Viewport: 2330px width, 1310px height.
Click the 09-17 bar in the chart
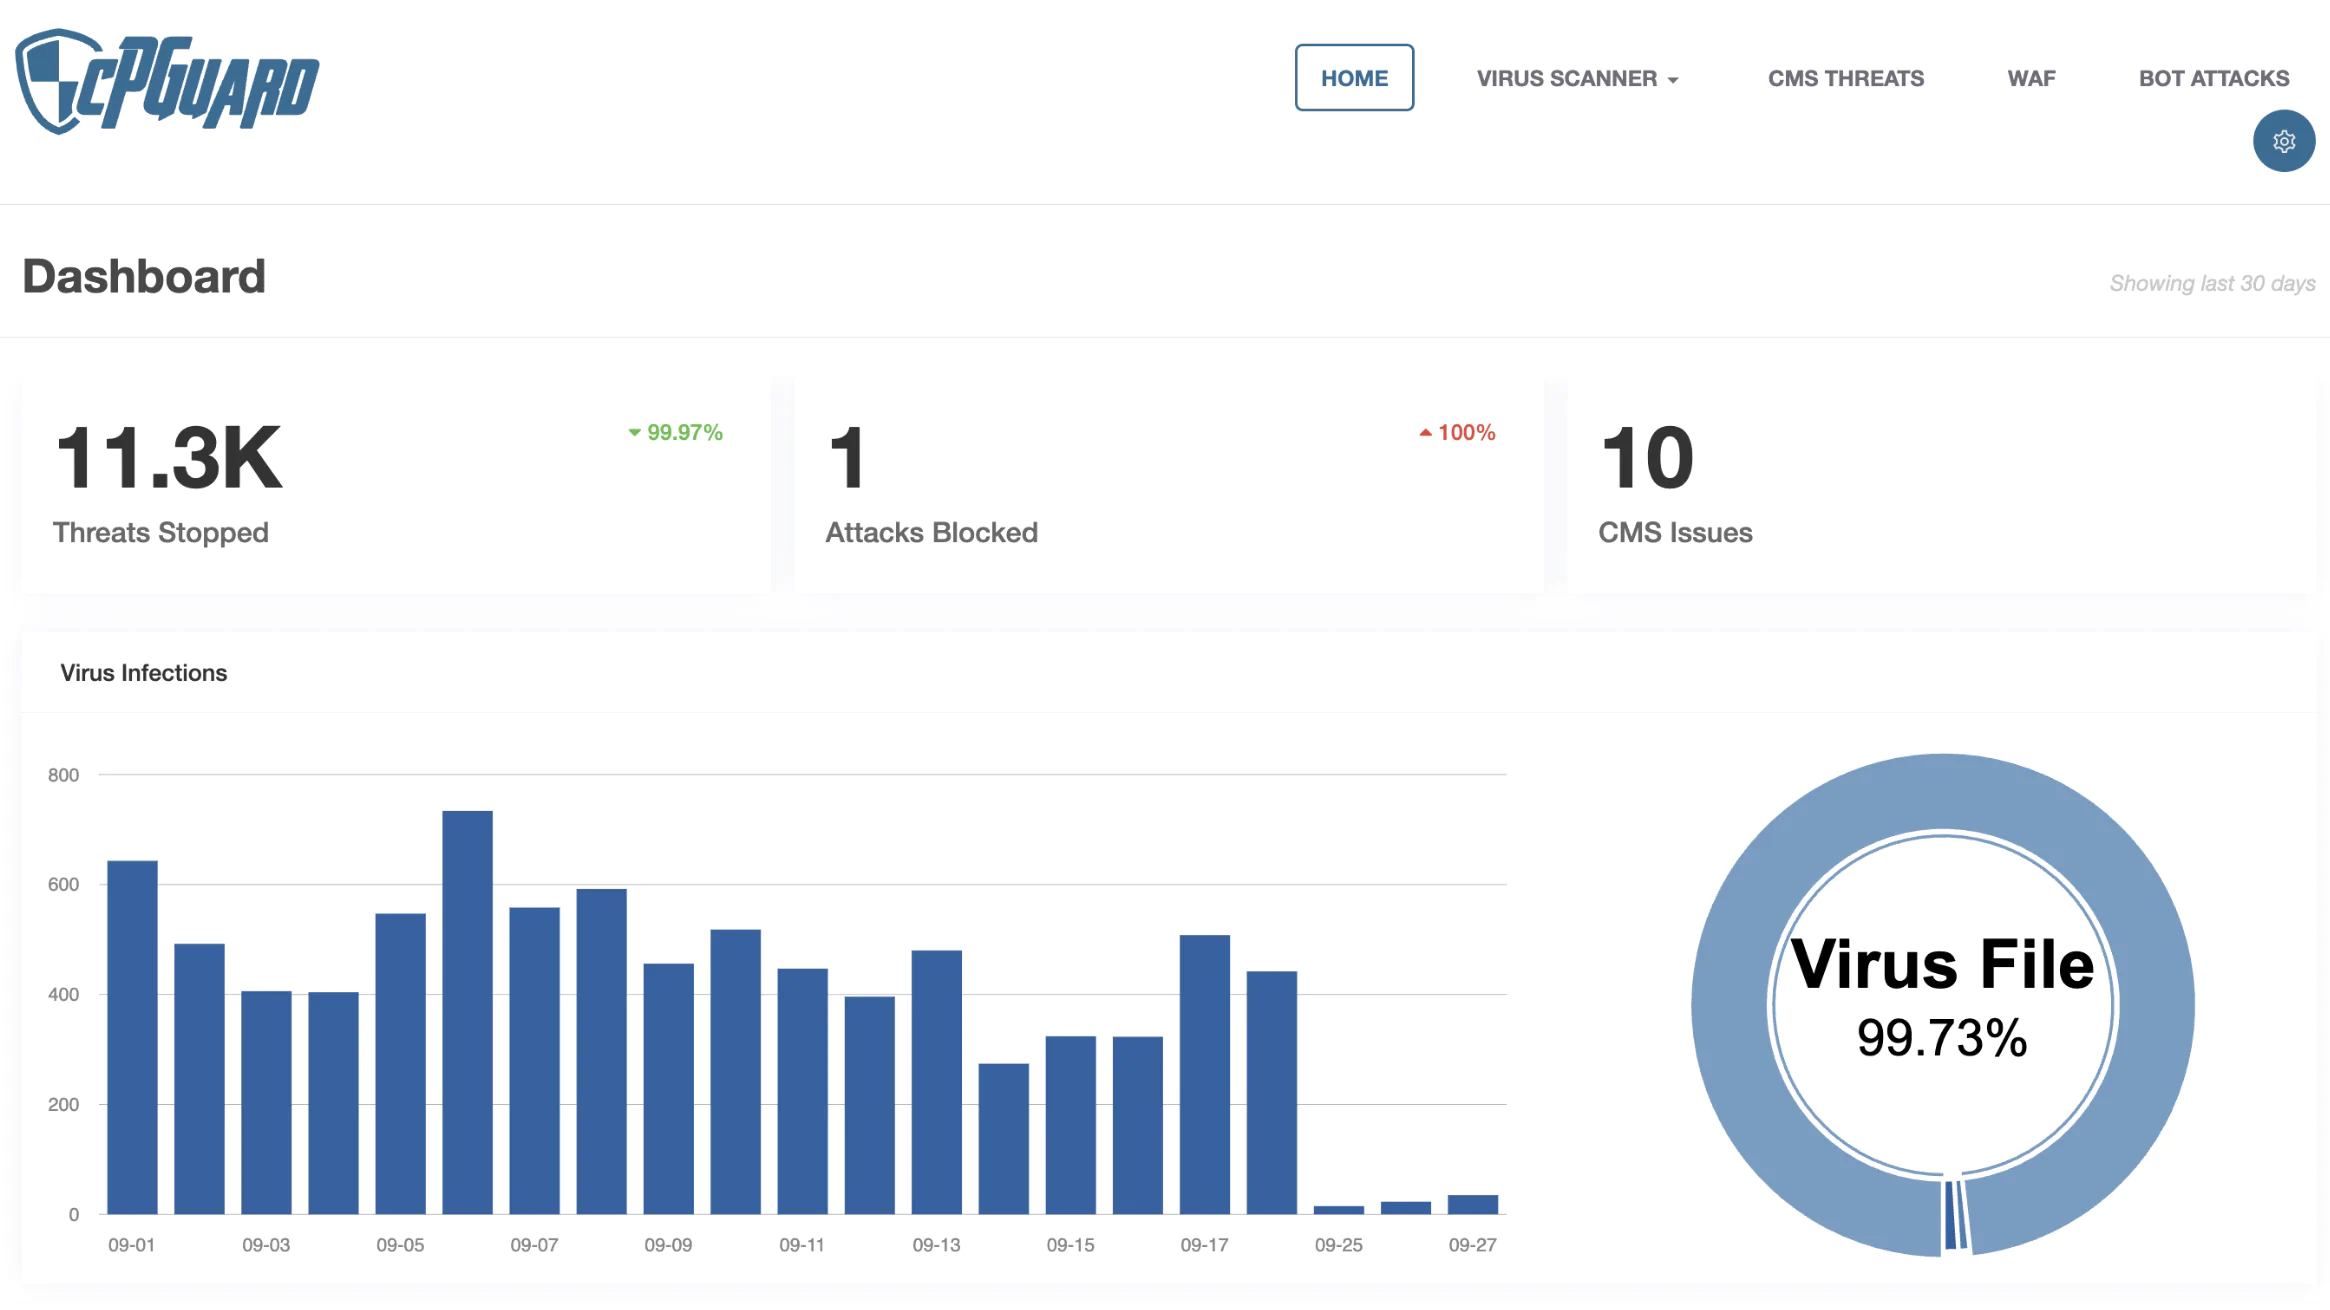point(1204,1074)
